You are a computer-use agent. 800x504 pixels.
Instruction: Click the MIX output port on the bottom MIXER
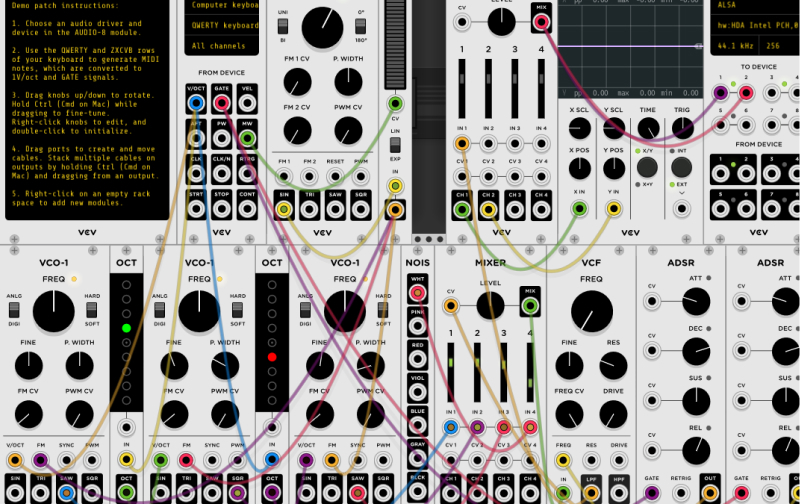point(530,306)
